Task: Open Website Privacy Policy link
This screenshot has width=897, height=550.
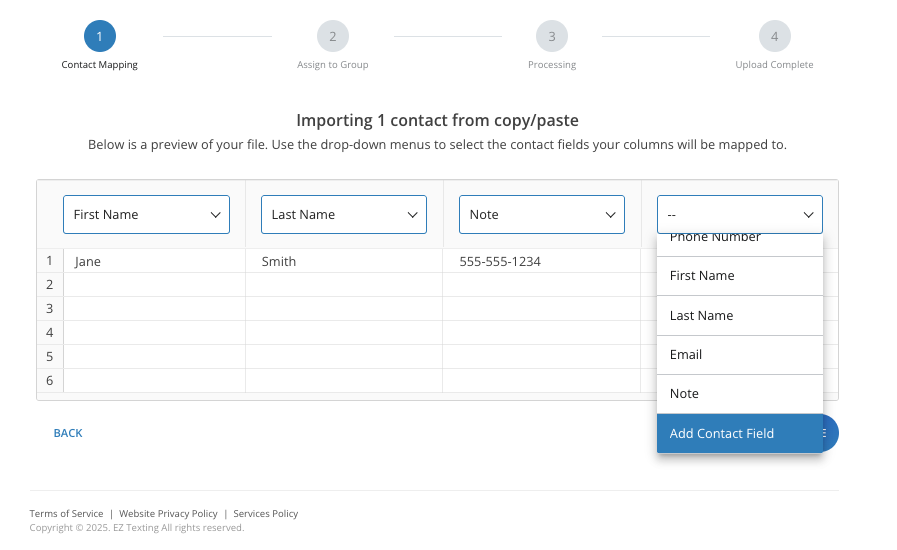Action: [x=168, y=513]
